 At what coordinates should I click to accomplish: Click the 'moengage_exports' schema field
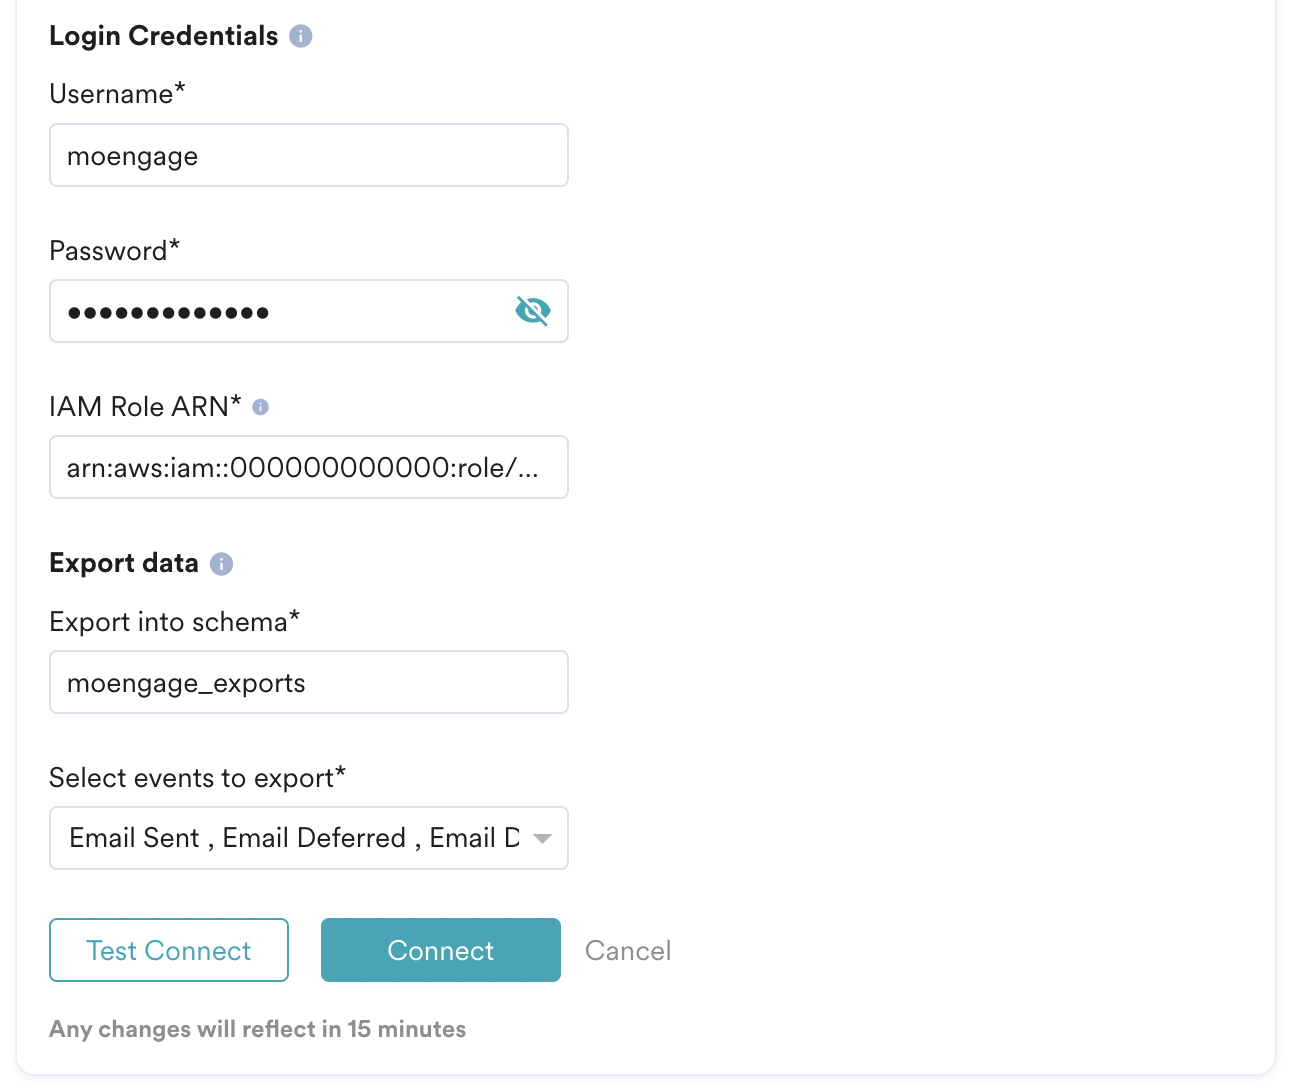point(308,682)
